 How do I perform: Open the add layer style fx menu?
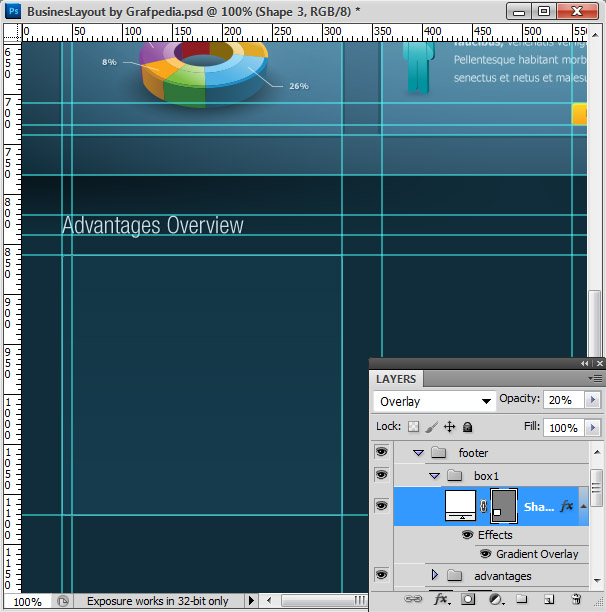pos(443,599)
